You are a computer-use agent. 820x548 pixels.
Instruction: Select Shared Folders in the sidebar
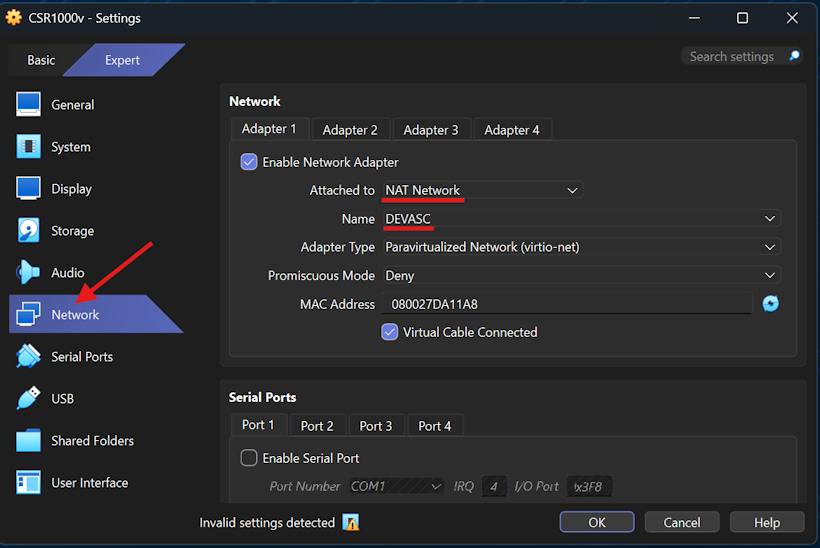click(92, 441)
